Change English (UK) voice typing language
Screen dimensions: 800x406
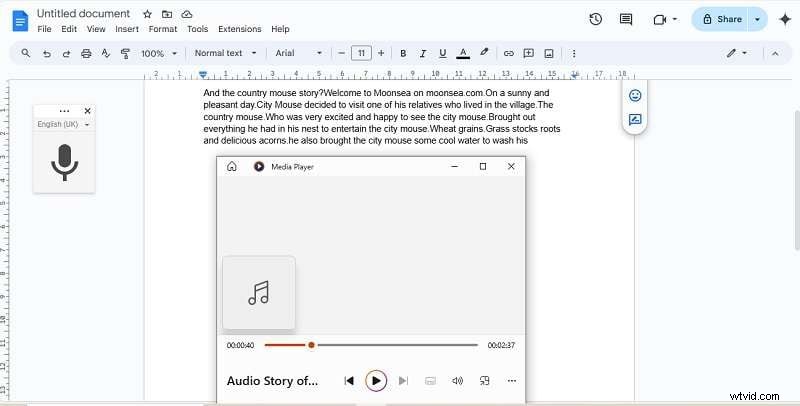63,124
